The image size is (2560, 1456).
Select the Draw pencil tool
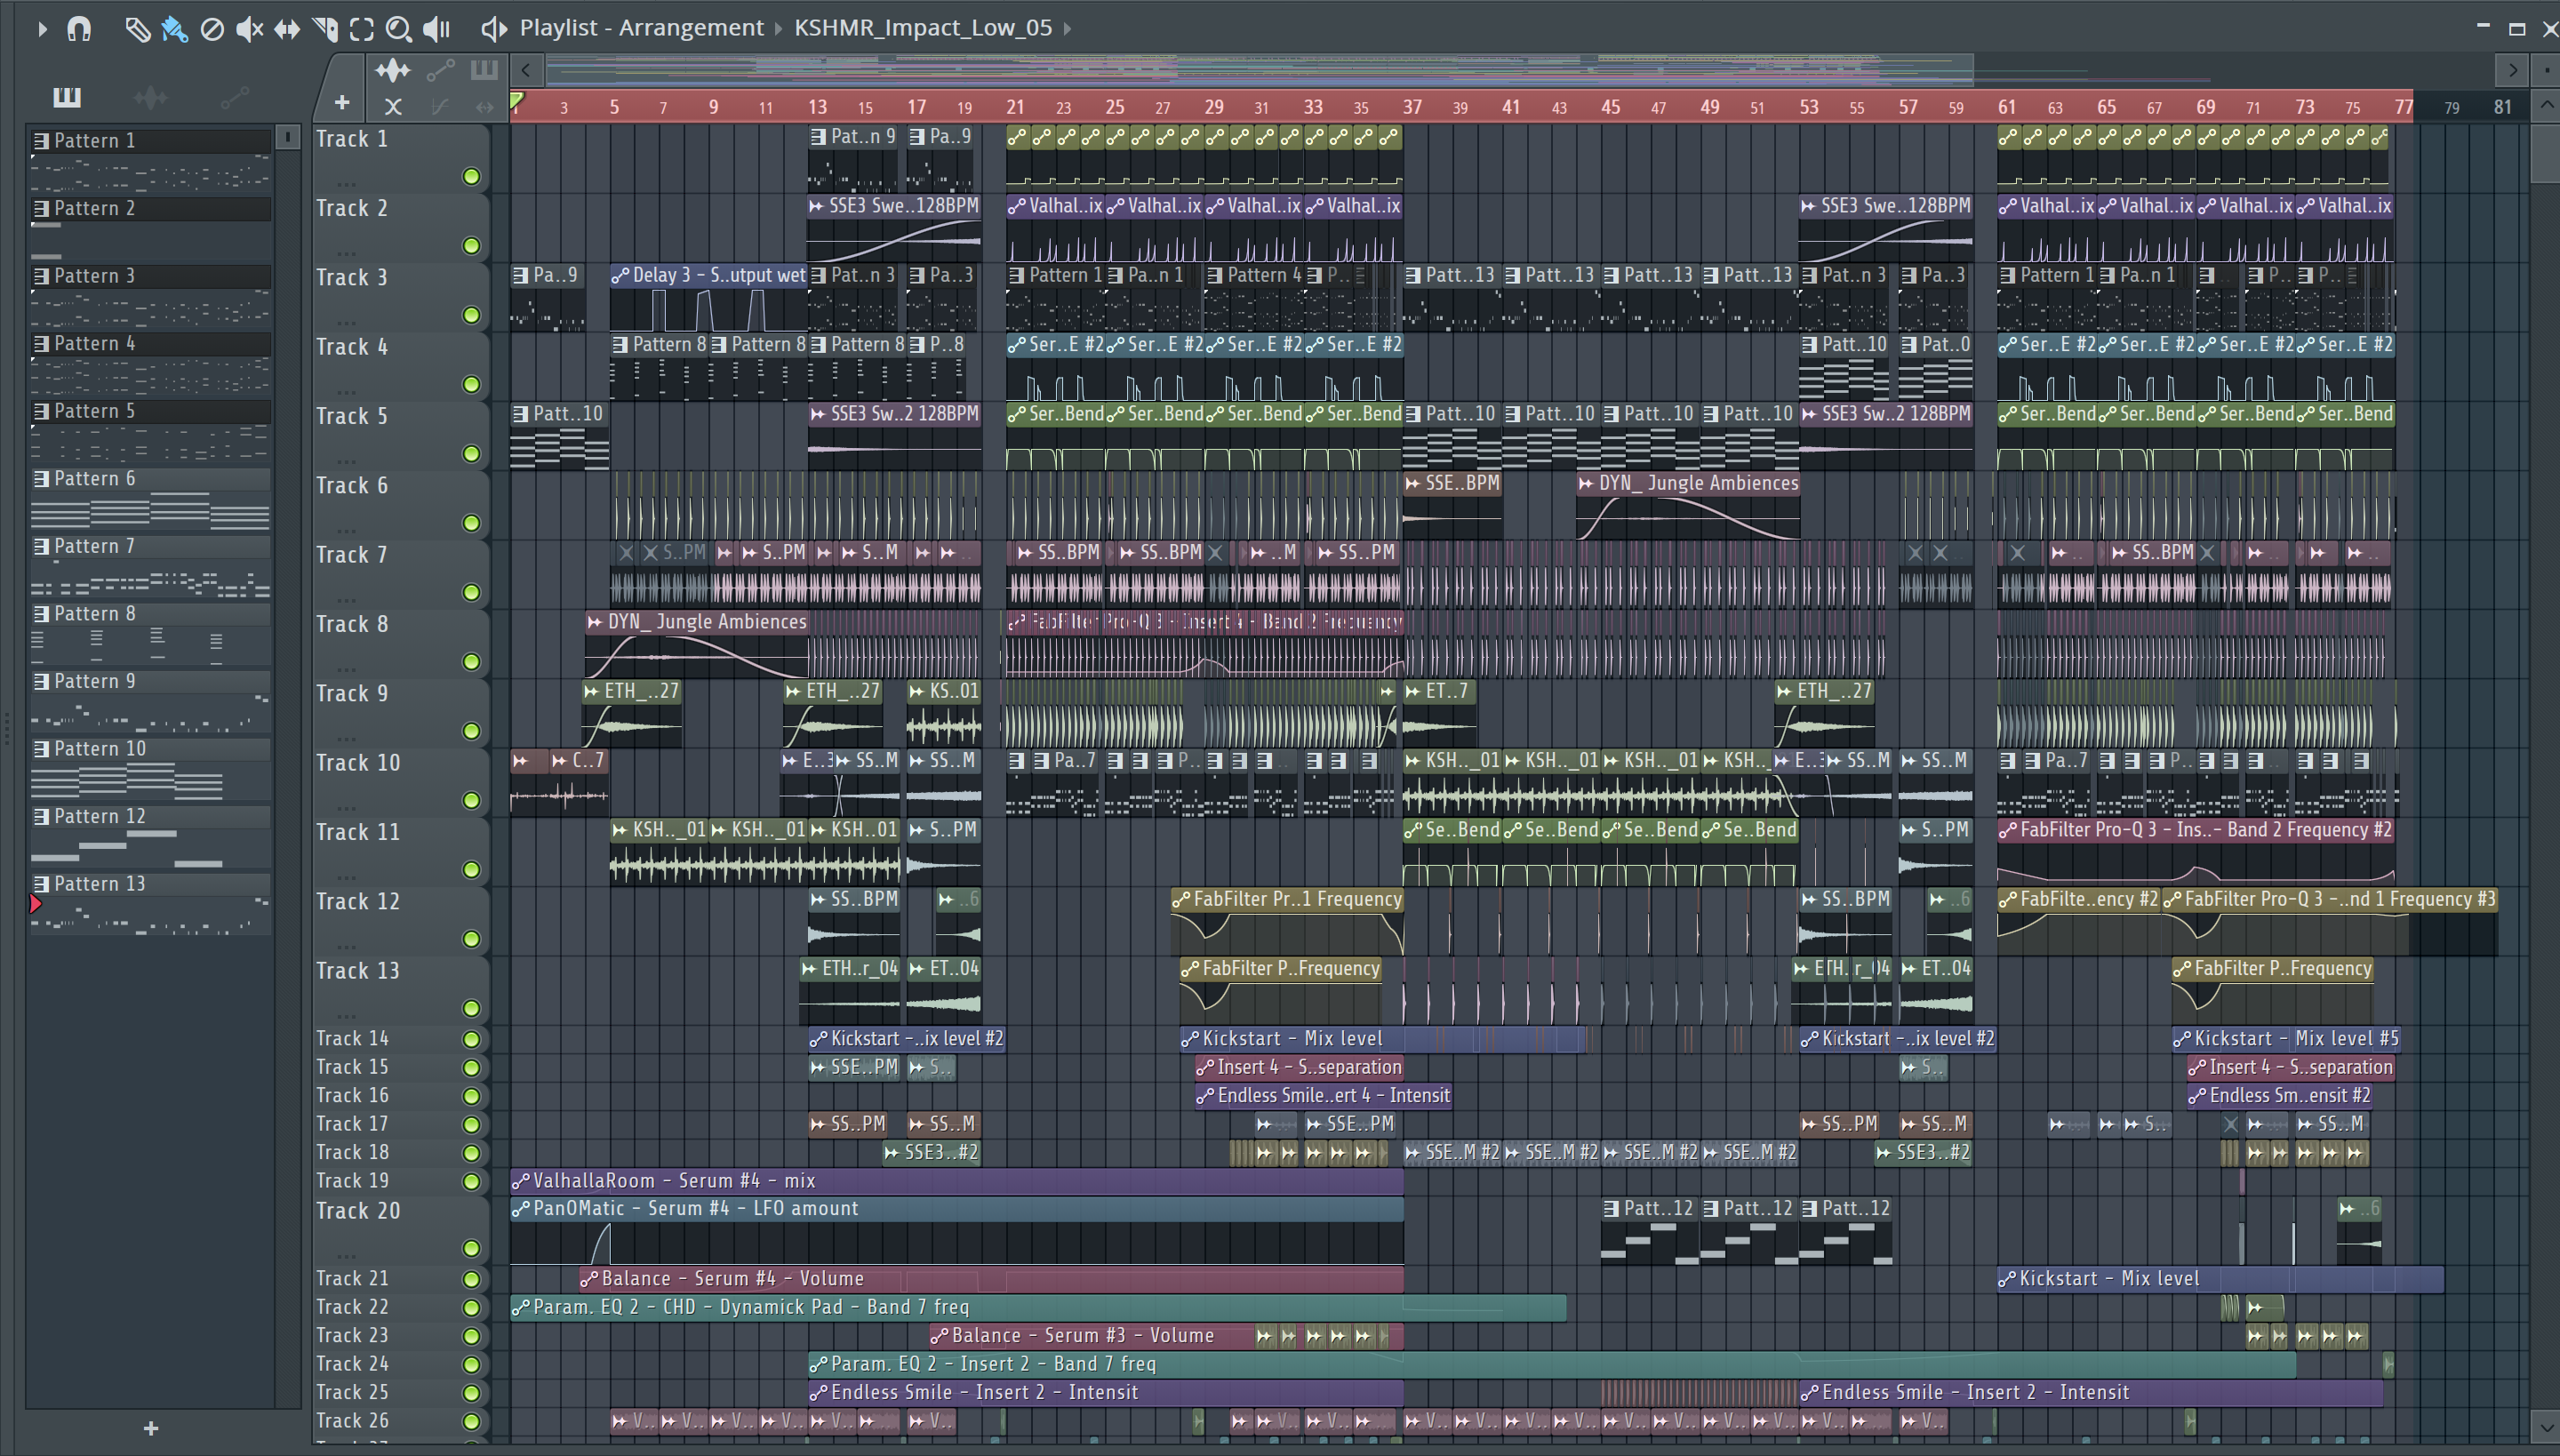(x=137, y=29)
